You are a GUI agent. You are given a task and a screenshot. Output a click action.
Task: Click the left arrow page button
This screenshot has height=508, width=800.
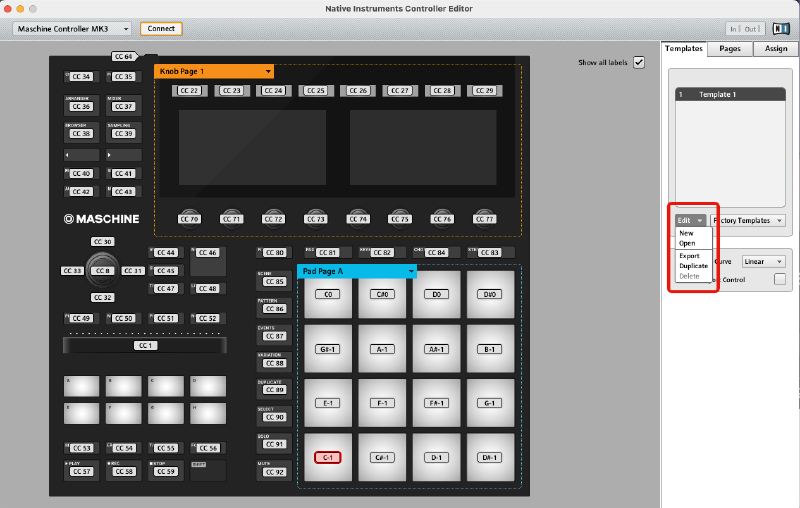82,155
